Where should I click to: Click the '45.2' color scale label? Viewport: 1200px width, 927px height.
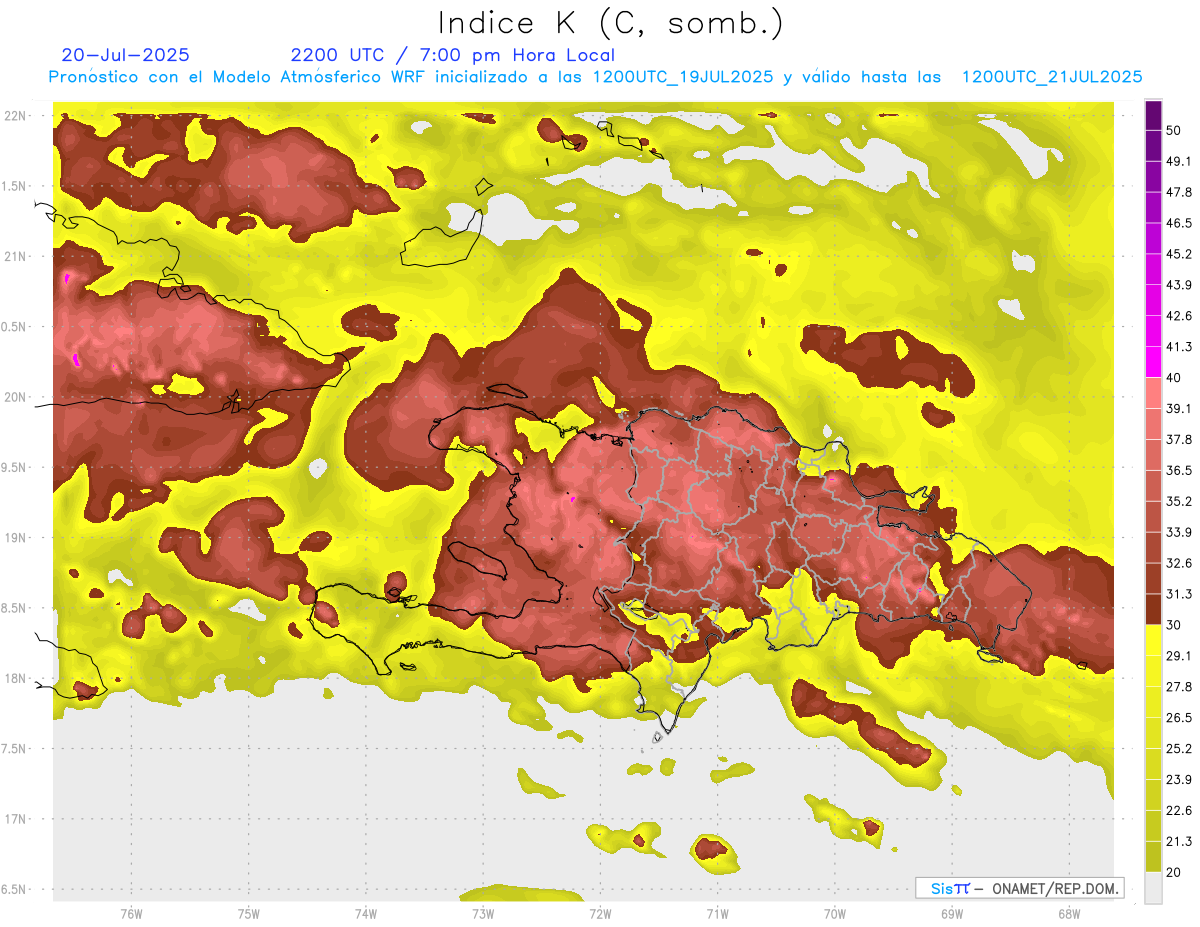coord(1179,254)
